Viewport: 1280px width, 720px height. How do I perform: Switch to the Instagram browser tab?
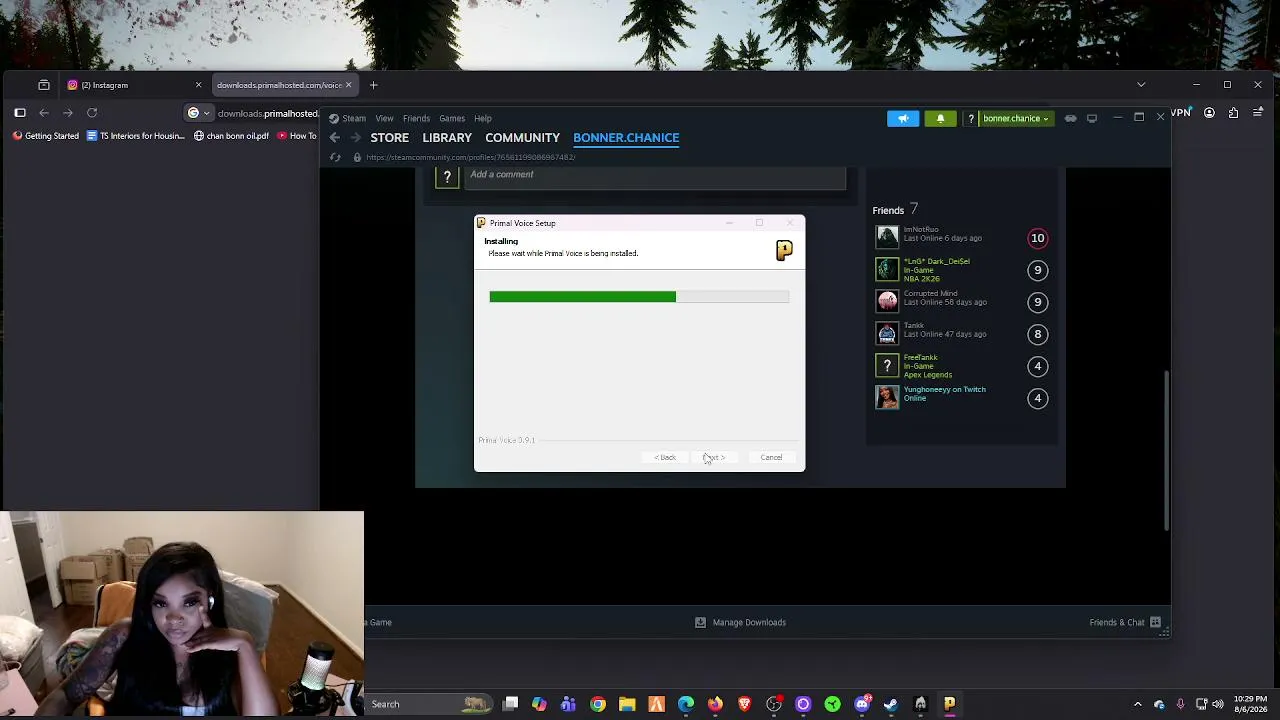tap(134, 85)
